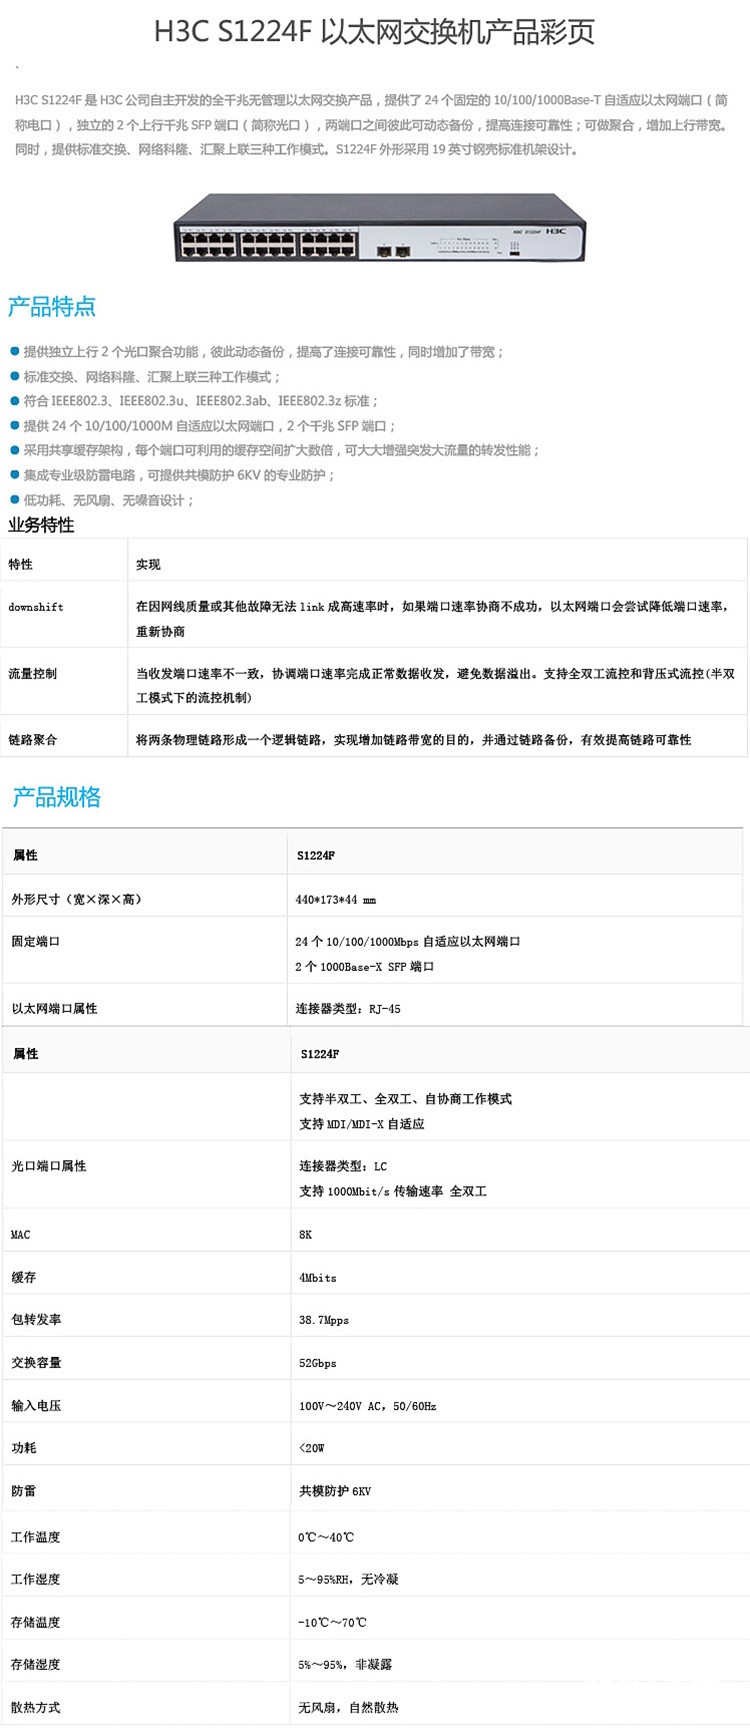This screenshot has height=1729, width=750.
Task: Click the 无风扇，自然散热 cooling value
Action: coord(348,1707)
